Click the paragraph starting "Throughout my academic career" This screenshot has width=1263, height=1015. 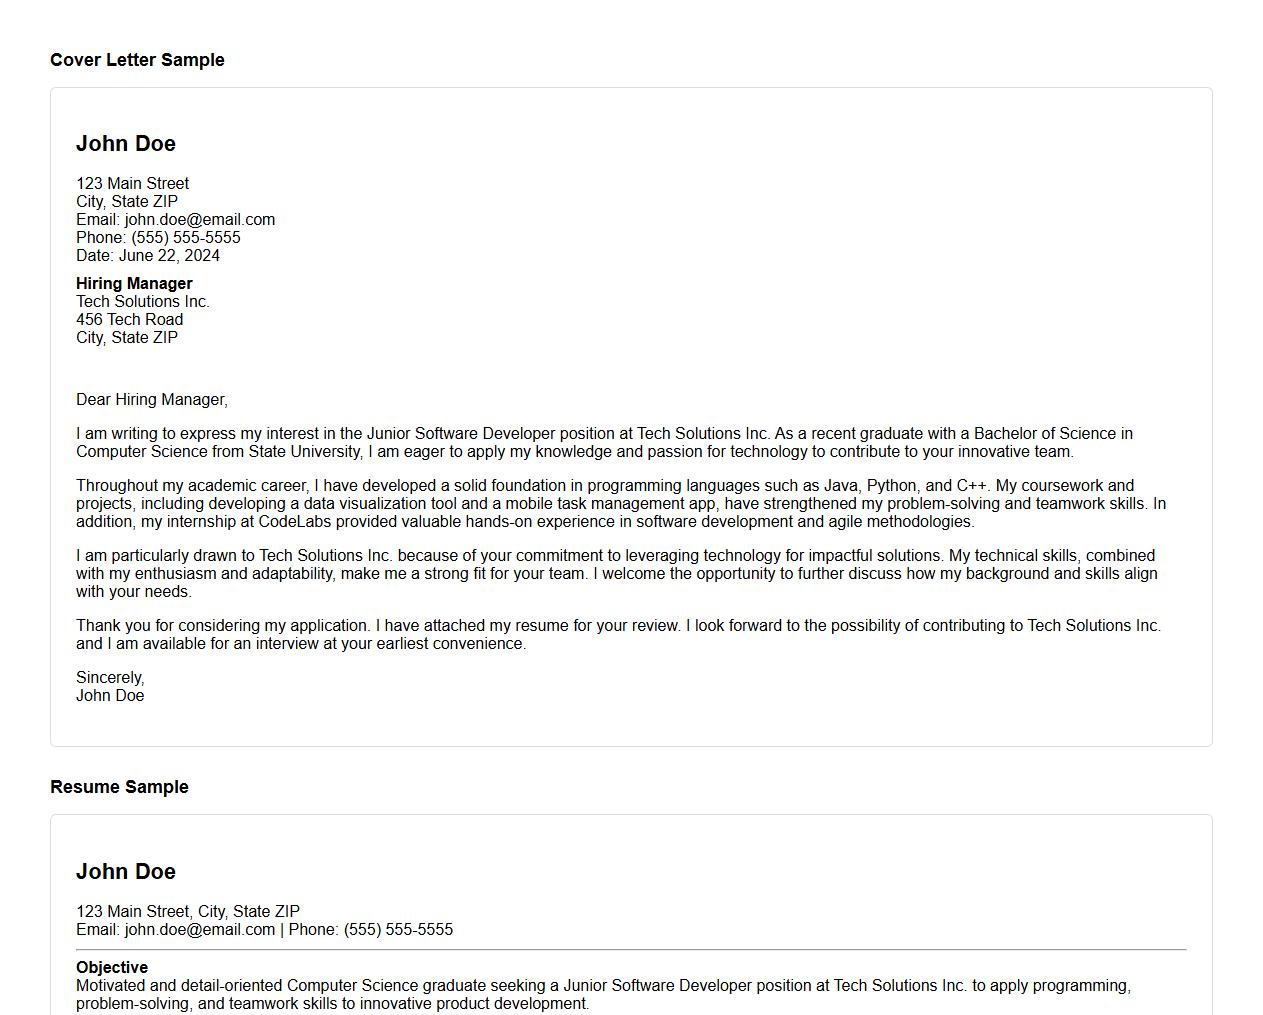(620, 504)
